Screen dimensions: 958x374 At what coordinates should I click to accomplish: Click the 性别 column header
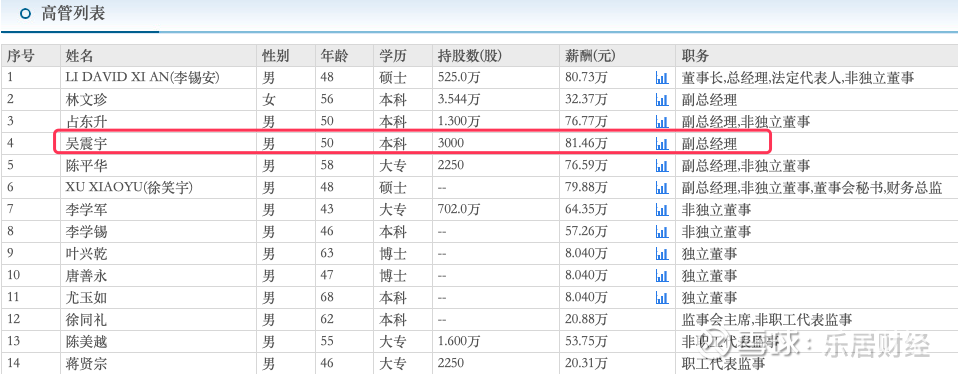276,56
